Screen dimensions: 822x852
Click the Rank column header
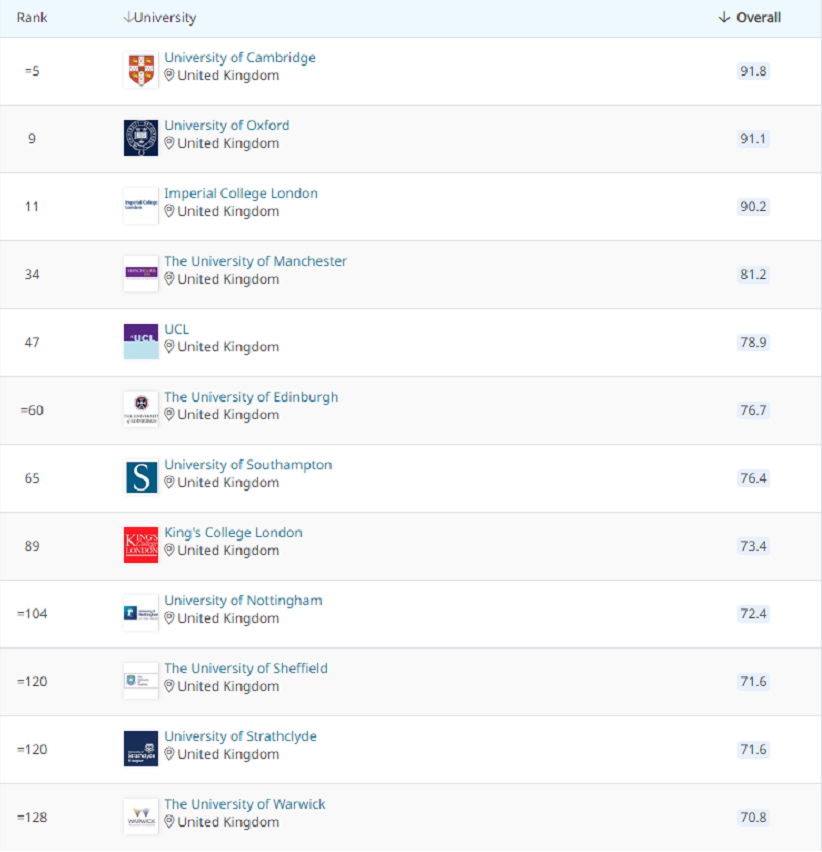click(x=32, y=18)
